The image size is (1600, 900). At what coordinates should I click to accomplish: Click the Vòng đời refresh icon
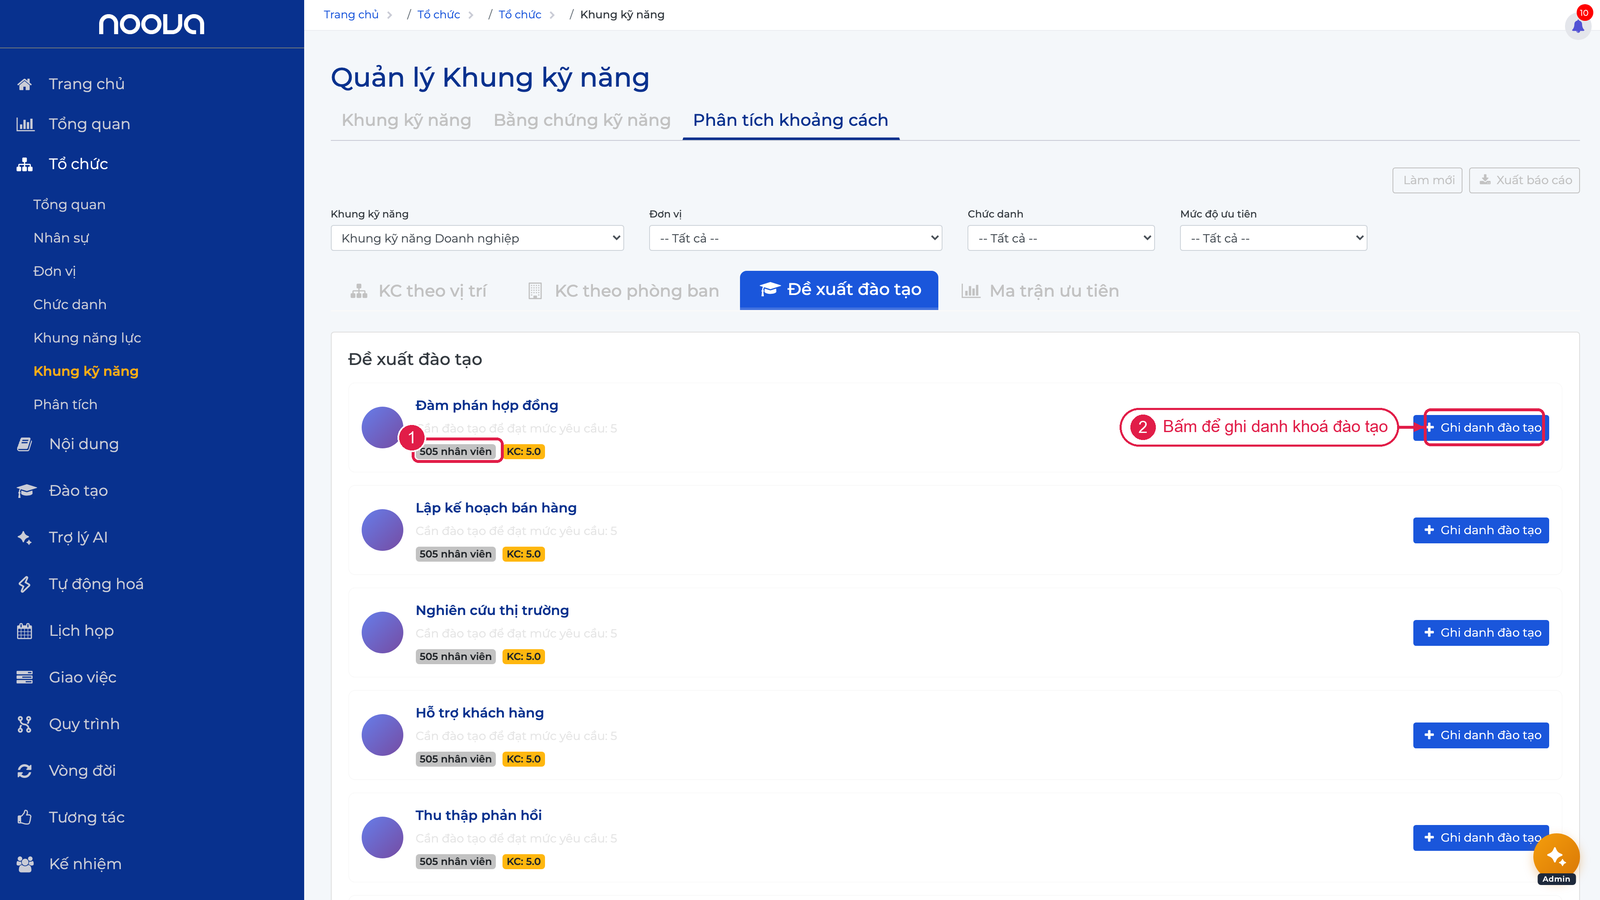pyautogui.click(x=25, y=771)
